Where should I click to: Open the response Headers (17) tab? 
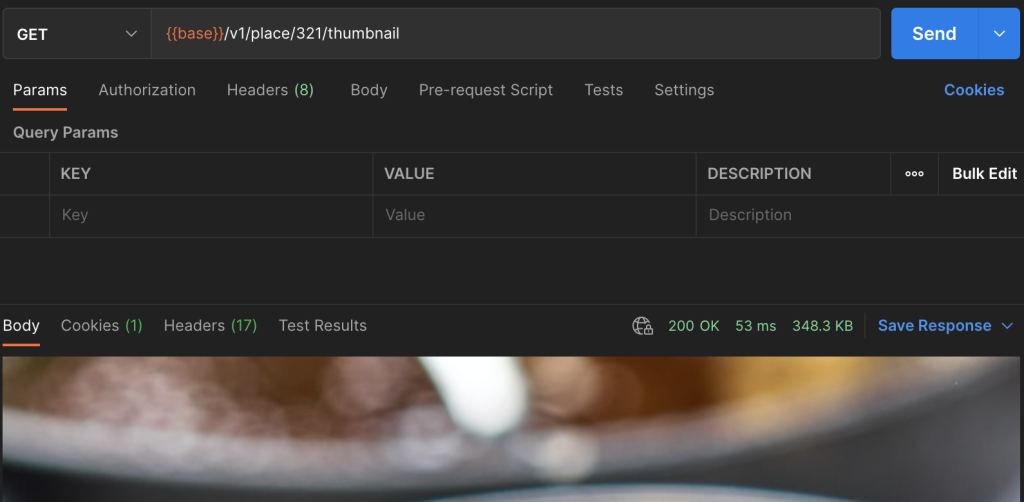[x=210, y=326]
